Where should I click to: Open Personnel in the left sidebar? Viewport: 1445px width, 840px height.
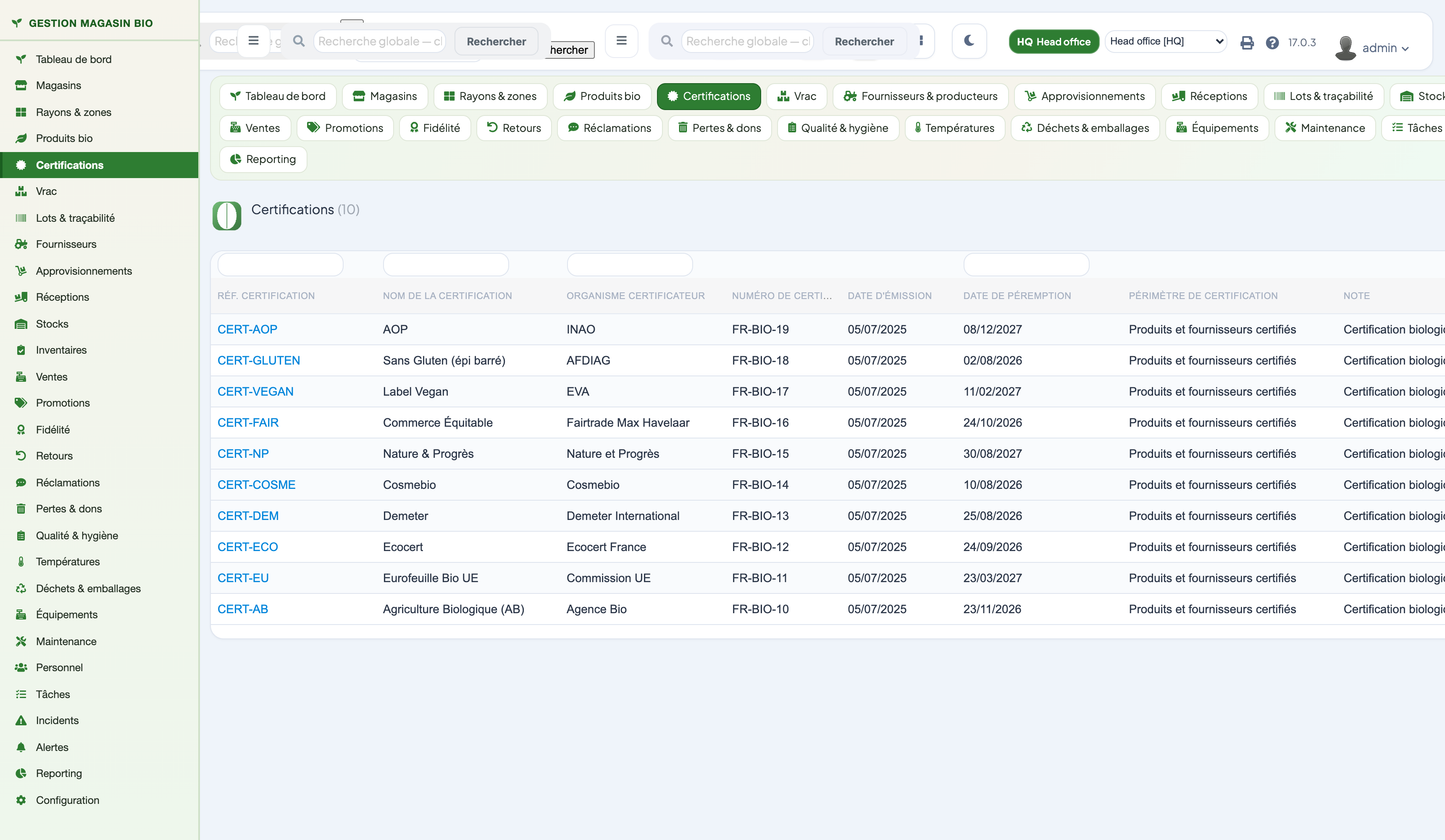click(99, 668)
